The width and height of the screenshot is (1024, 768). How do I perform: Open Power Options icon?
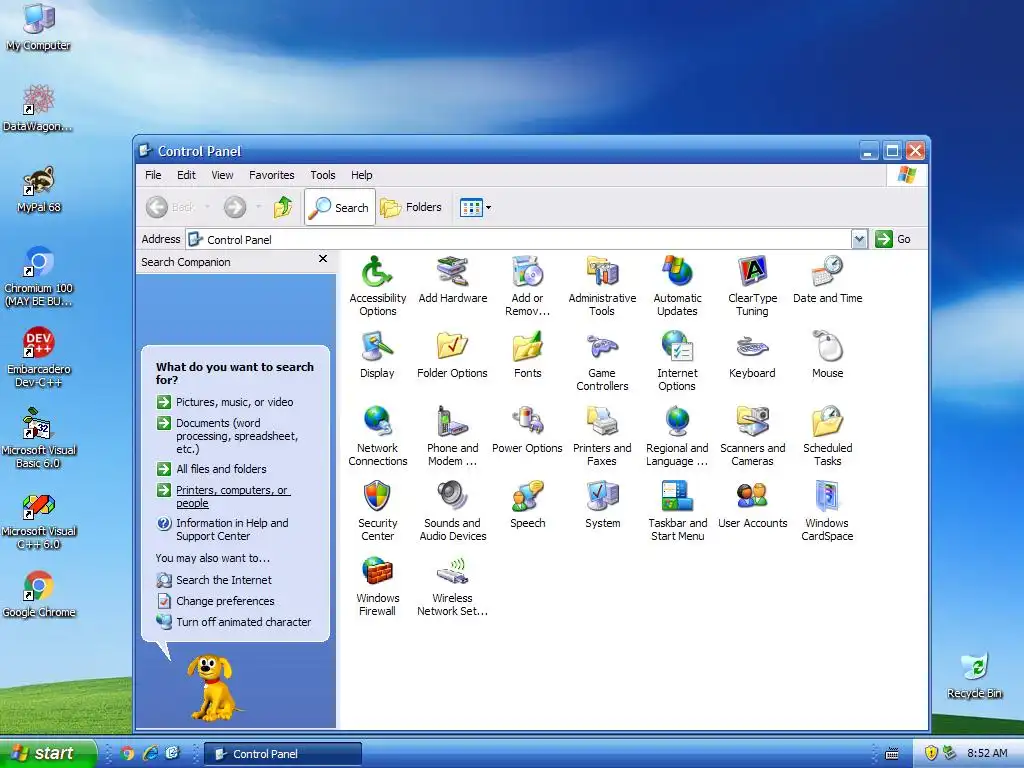click(528, 430)
